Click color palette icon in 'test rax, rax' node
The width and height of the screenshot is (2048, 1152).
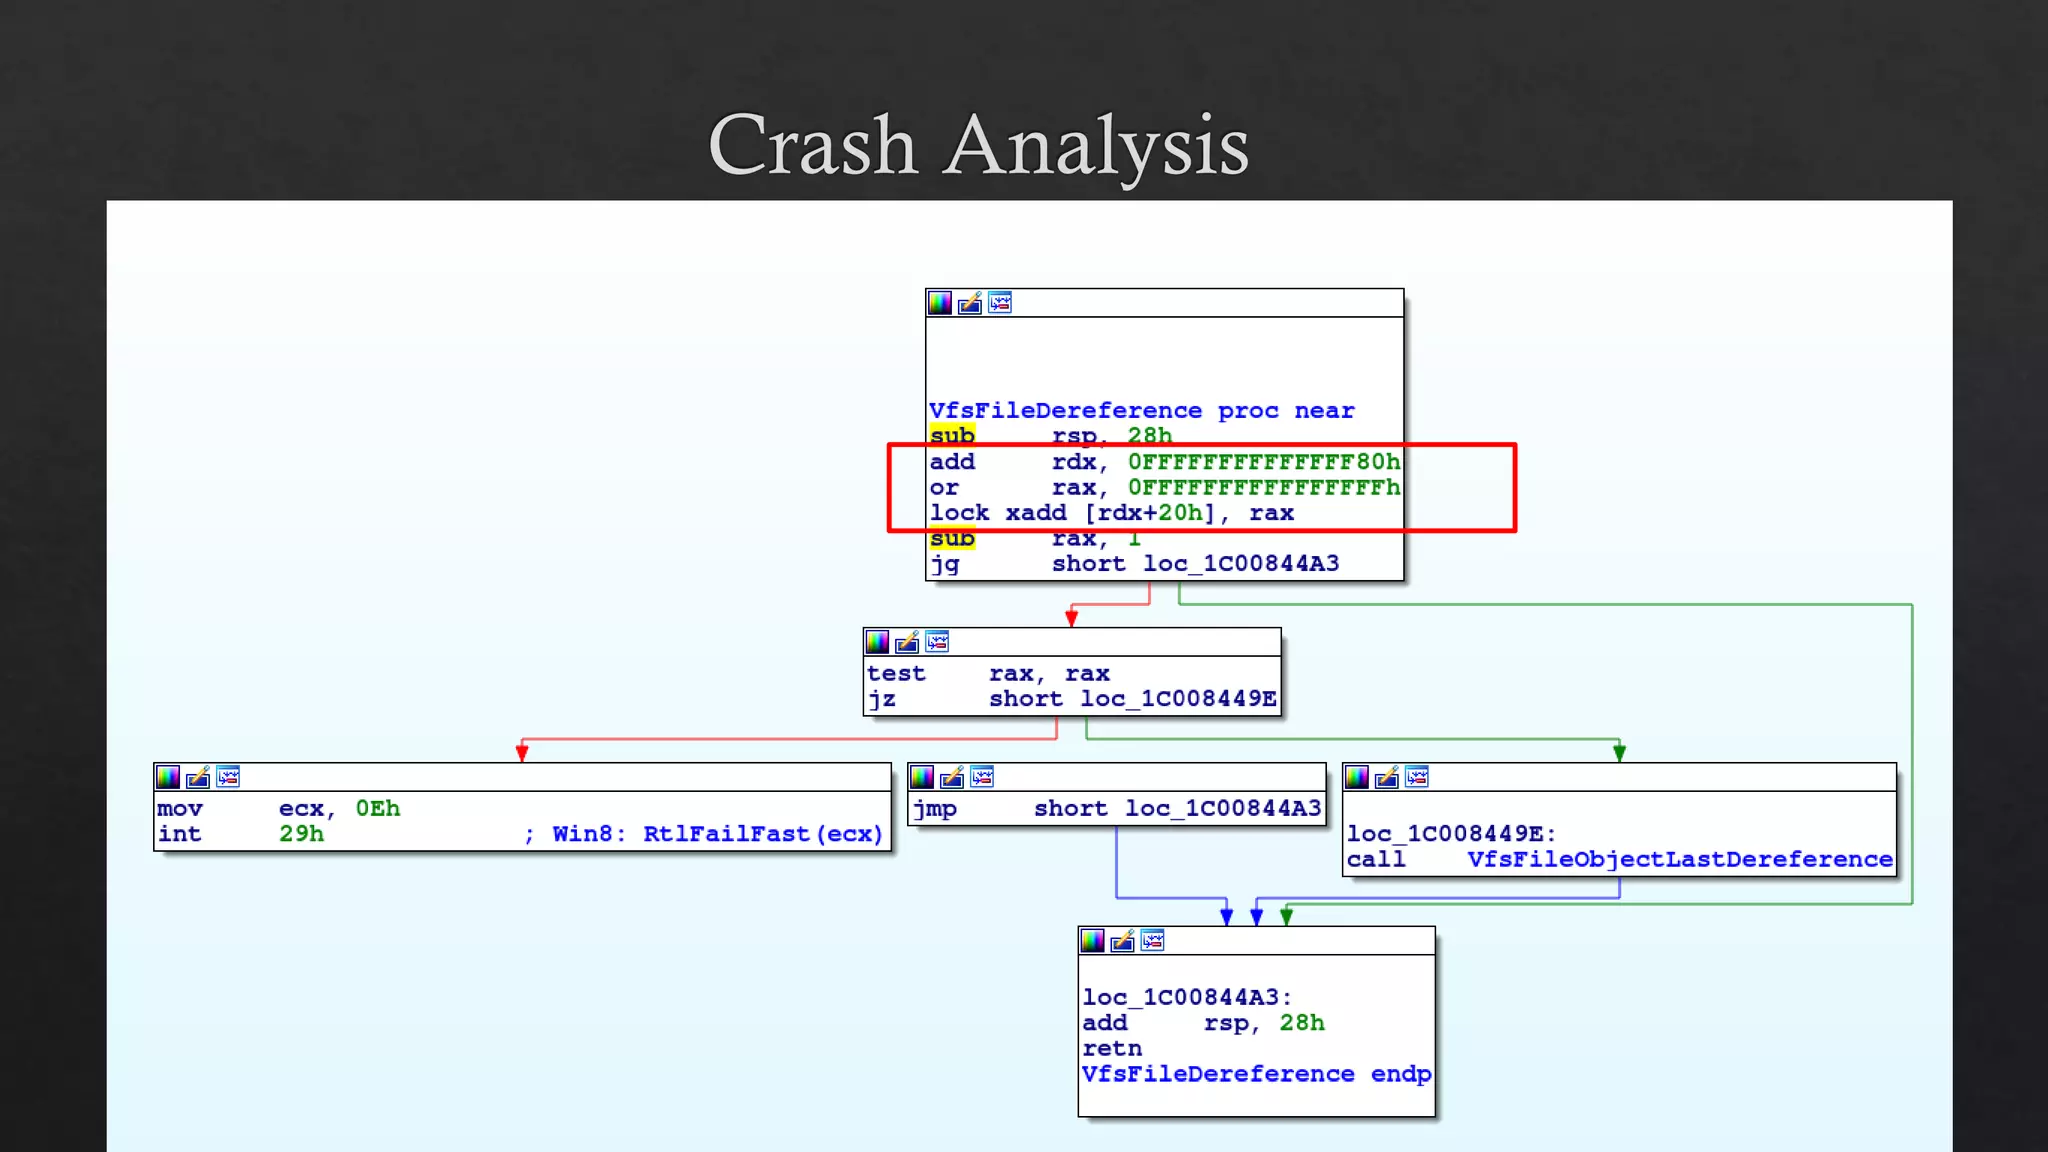pos(877,642)
